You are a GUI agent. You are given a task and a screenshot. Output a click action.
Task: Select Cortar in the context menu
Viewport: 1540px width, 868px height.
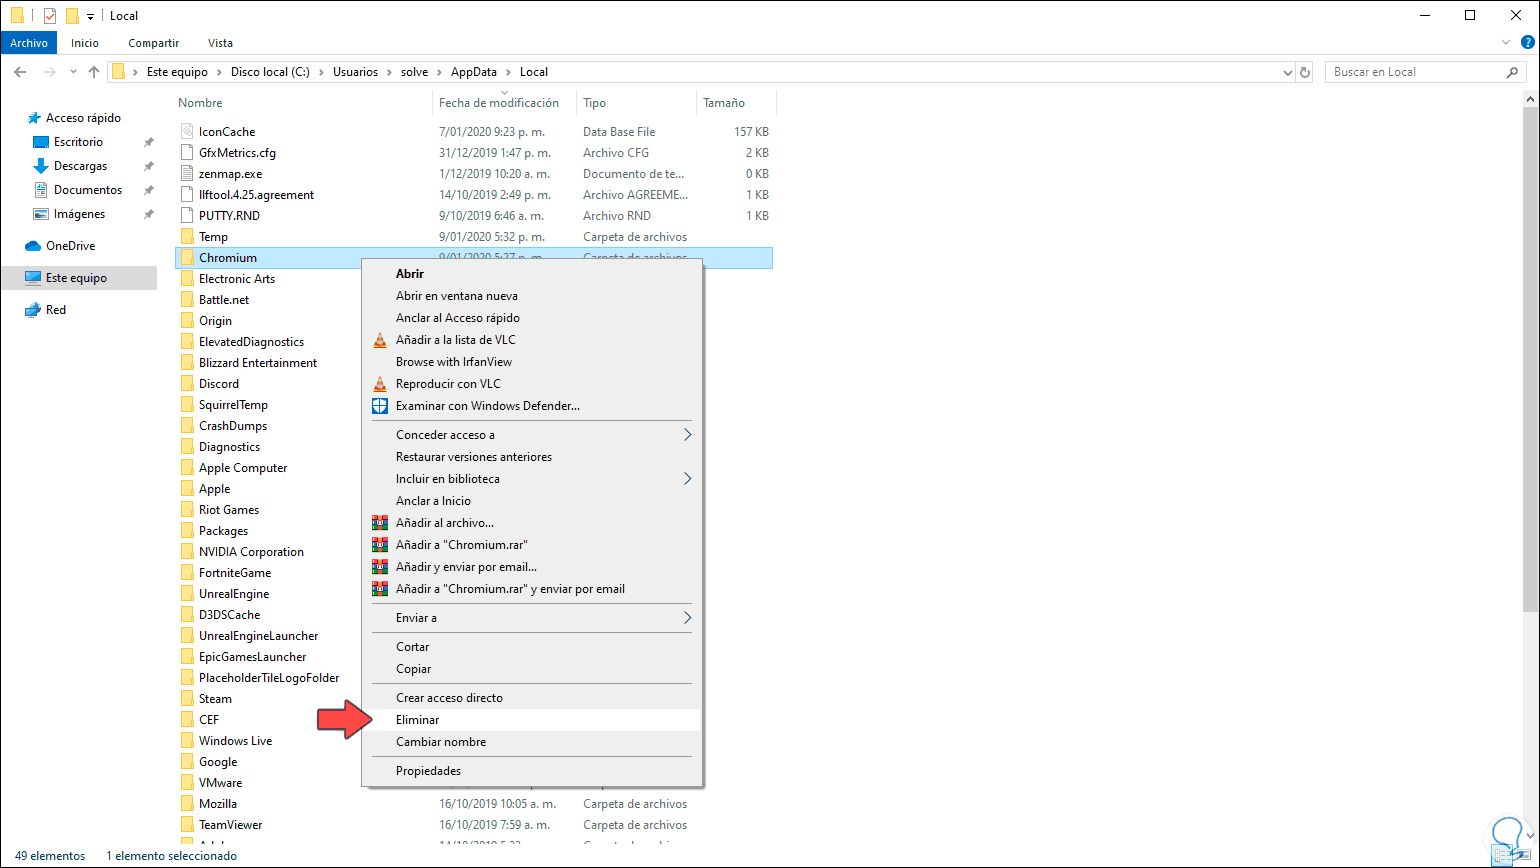click(532, 647)
